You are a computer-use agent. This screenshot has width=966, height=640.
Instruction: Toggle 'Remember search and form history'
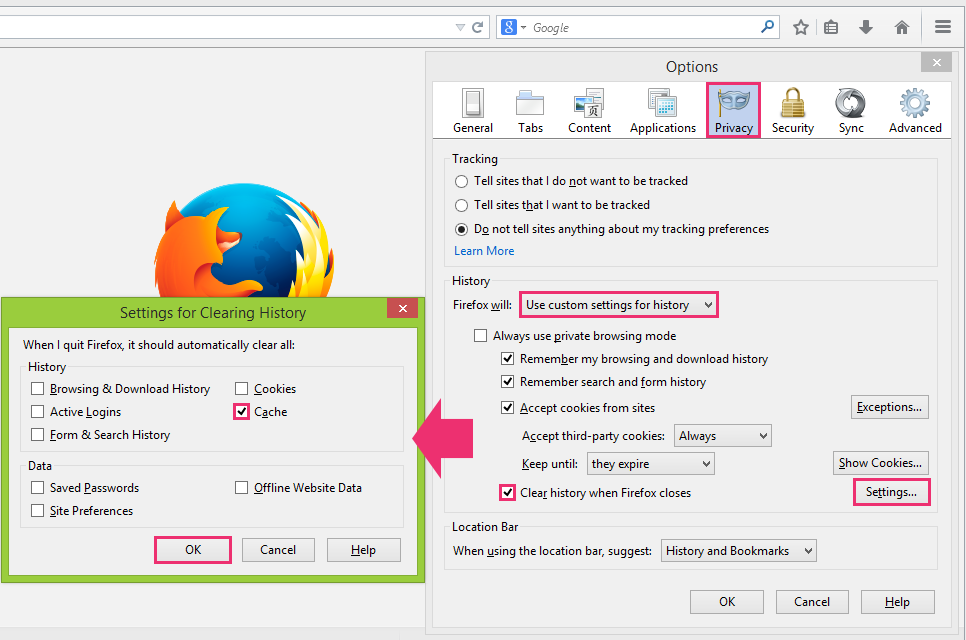pos(604,382)
